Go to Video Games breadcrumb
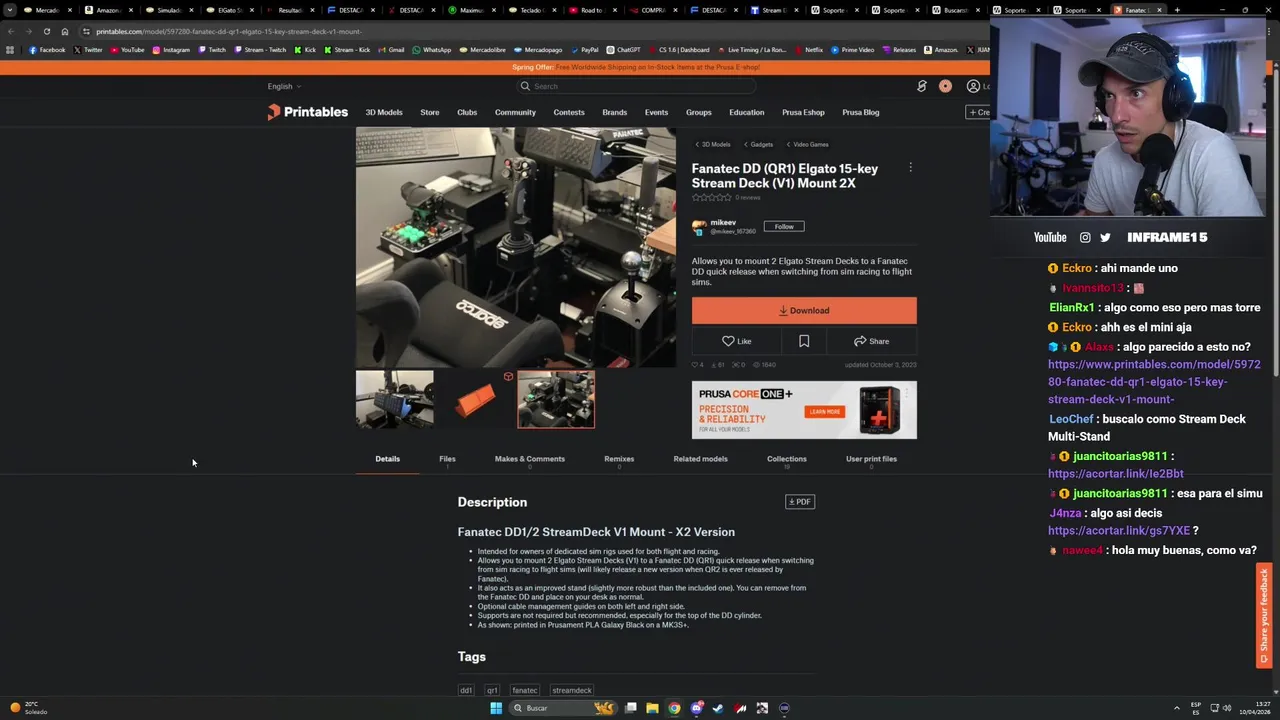The width and height of the screenshot is (1280, 720). (808, 144)
